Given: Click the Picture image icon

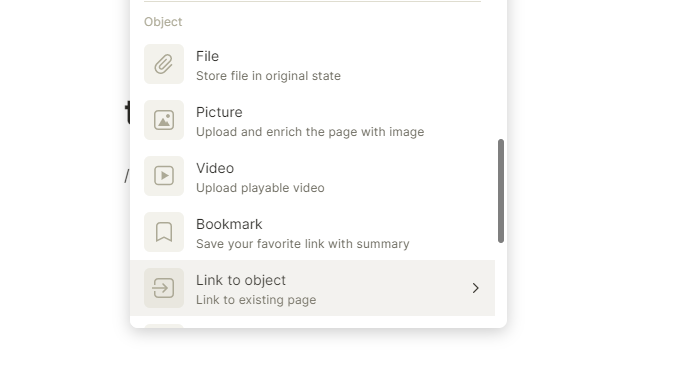Looking at the screenshot, I should coord(164,120).
